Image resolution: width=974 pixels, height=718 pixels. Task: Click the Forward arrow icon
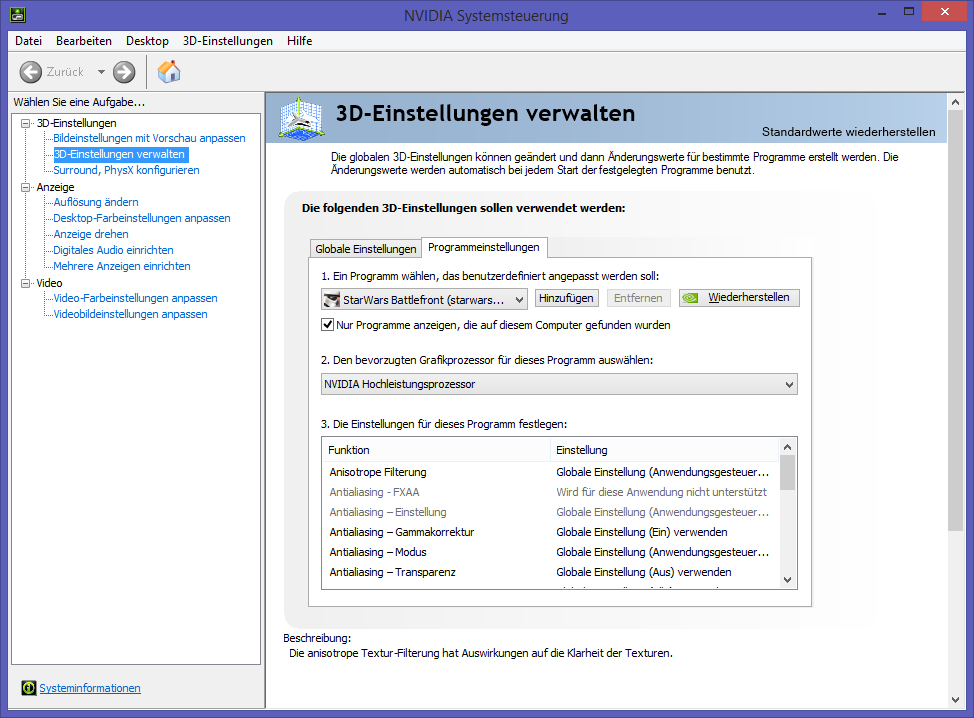(124, 72)
